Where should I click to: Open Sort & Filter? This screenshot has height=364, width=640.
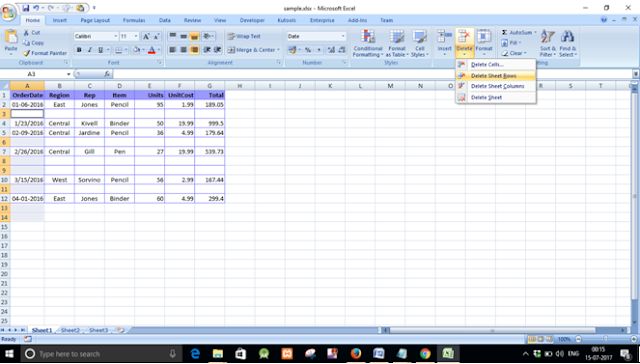(547, 43)
